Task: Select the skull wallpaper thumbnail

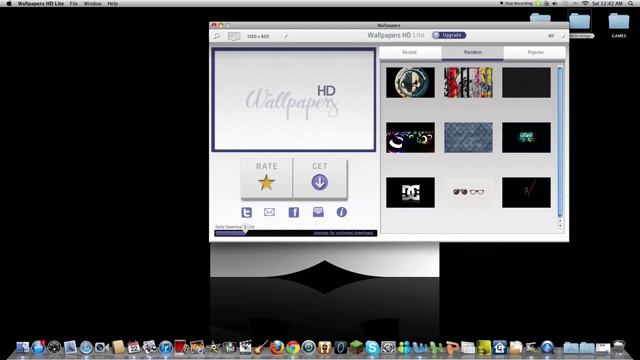Action: 410,82
